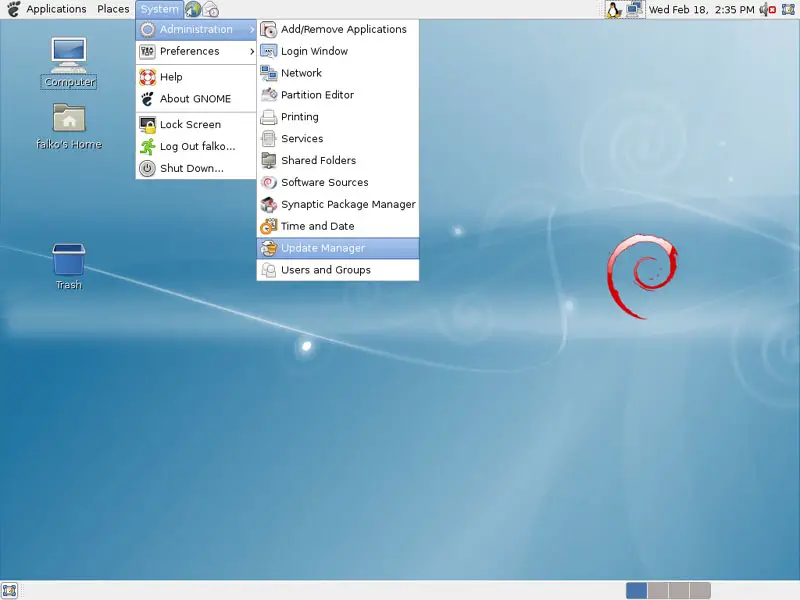The image size is (800, 600).
Task: Click the Printing label in submenu
Action: 299,117
